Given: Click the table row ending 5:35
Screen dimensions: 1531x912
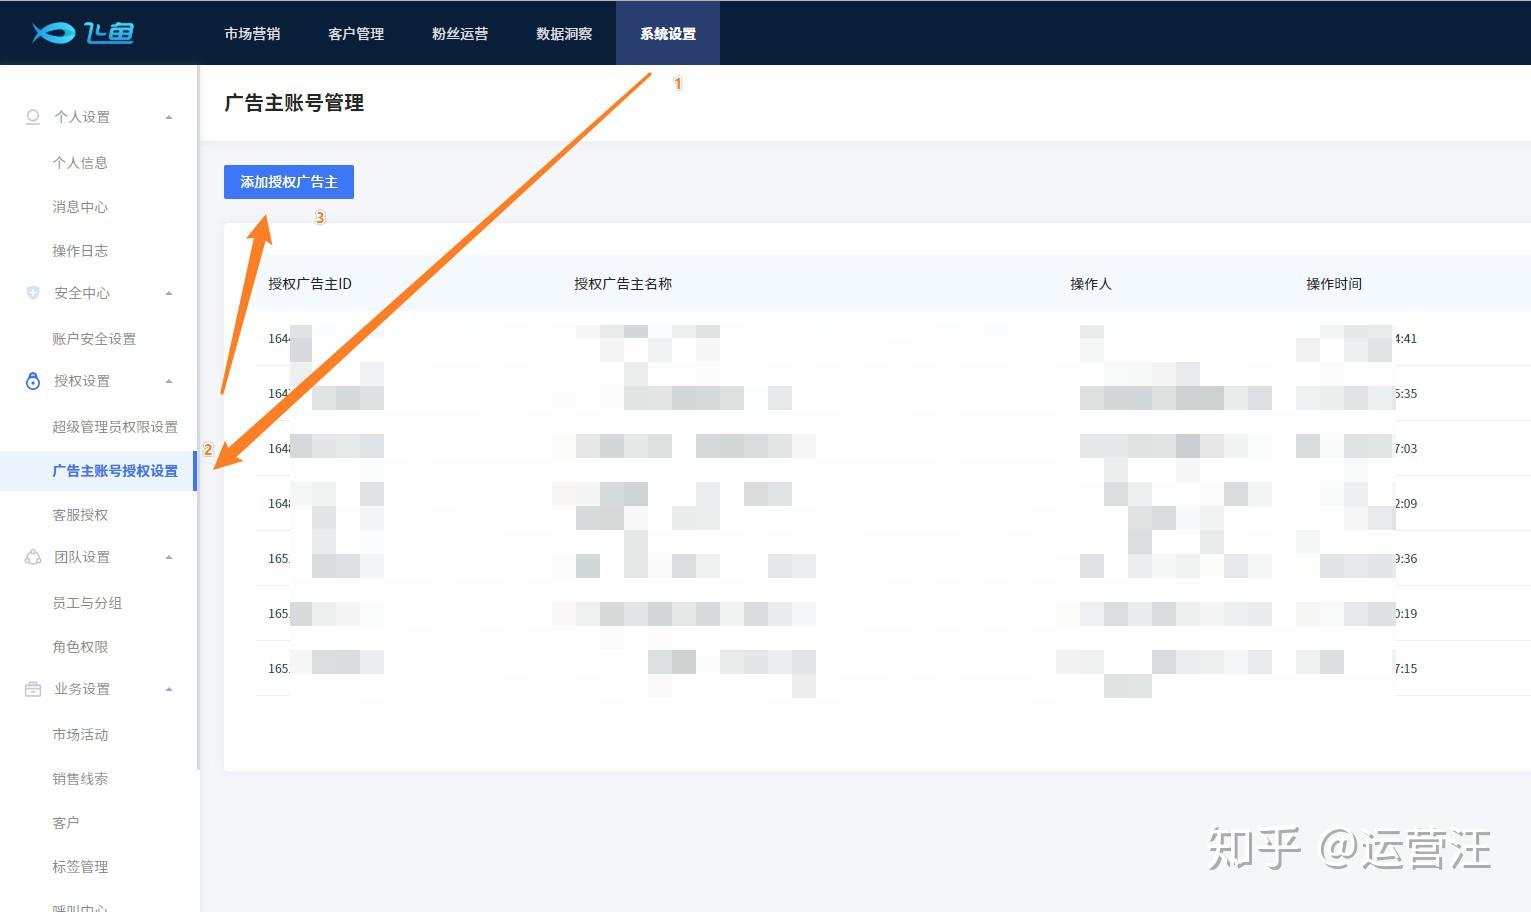Looking at the screenshot, I should tap(893, 393).
